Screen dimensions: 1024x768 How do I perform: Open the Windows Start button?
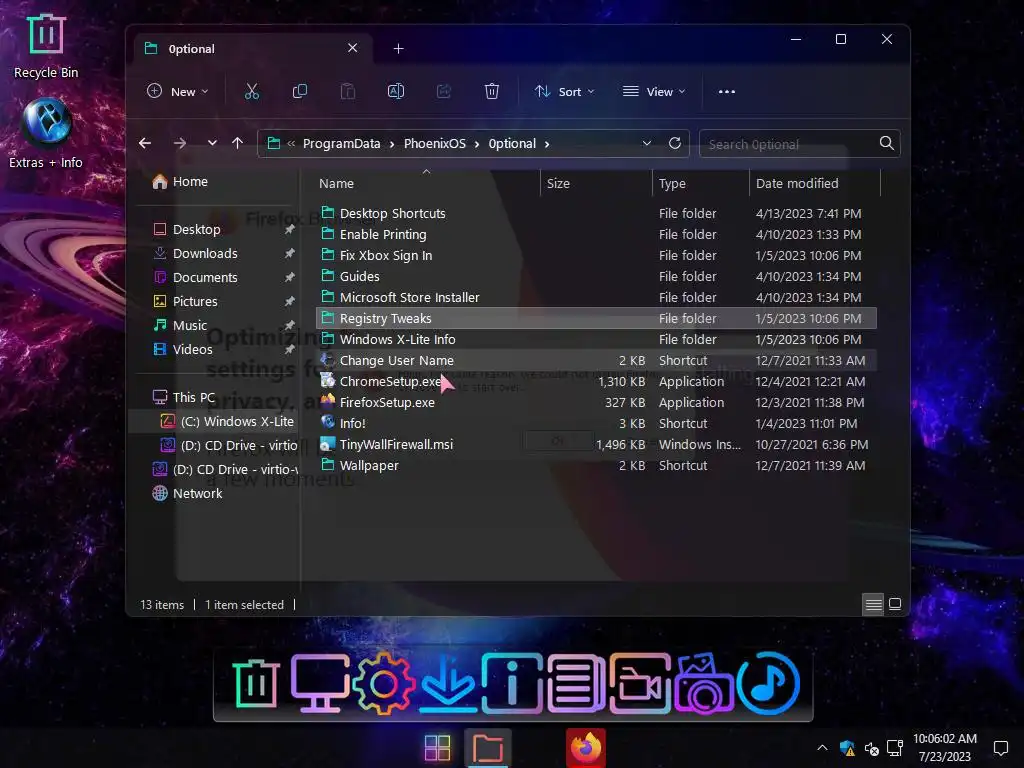tap(437, 748)
